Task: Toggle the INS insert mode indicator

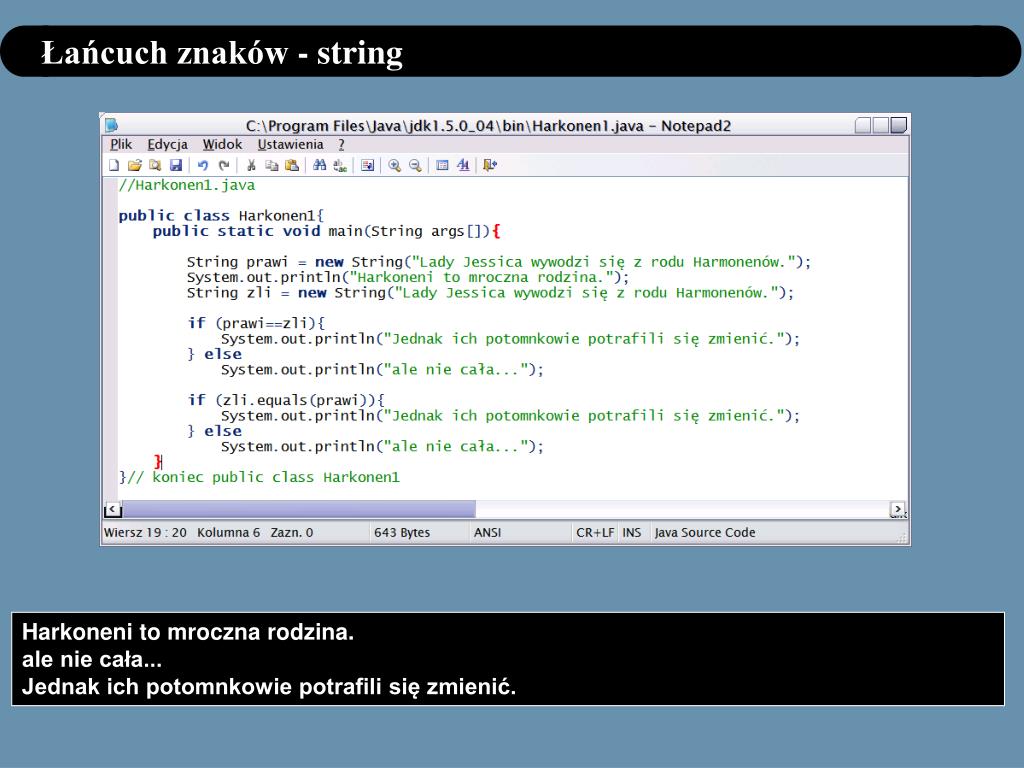Action: pos(632,533)
